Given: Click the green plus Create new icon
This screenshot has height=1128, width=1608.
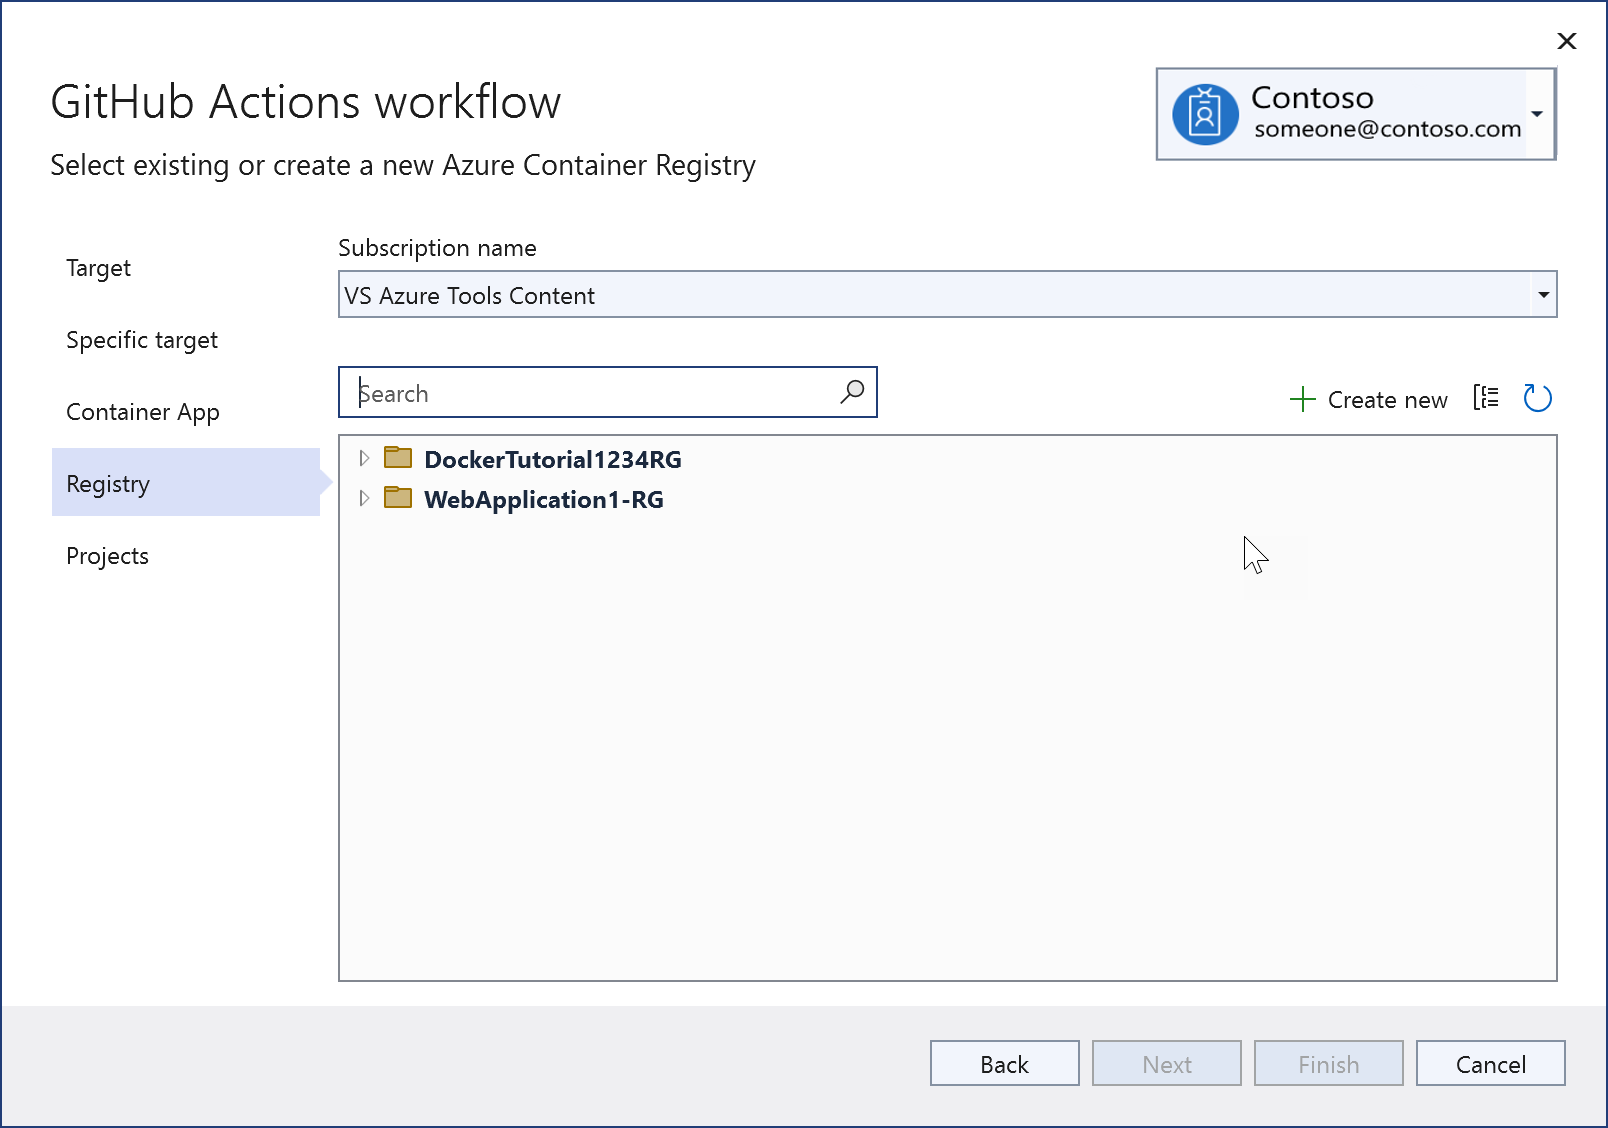Looking at the screenshot, I should pos(1303,399).
